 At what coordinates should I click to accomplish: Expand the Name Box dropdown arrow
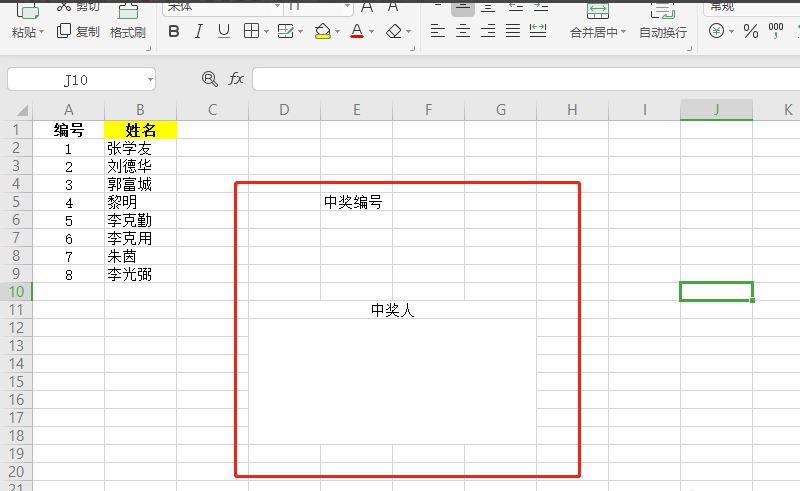click(149, 78)
